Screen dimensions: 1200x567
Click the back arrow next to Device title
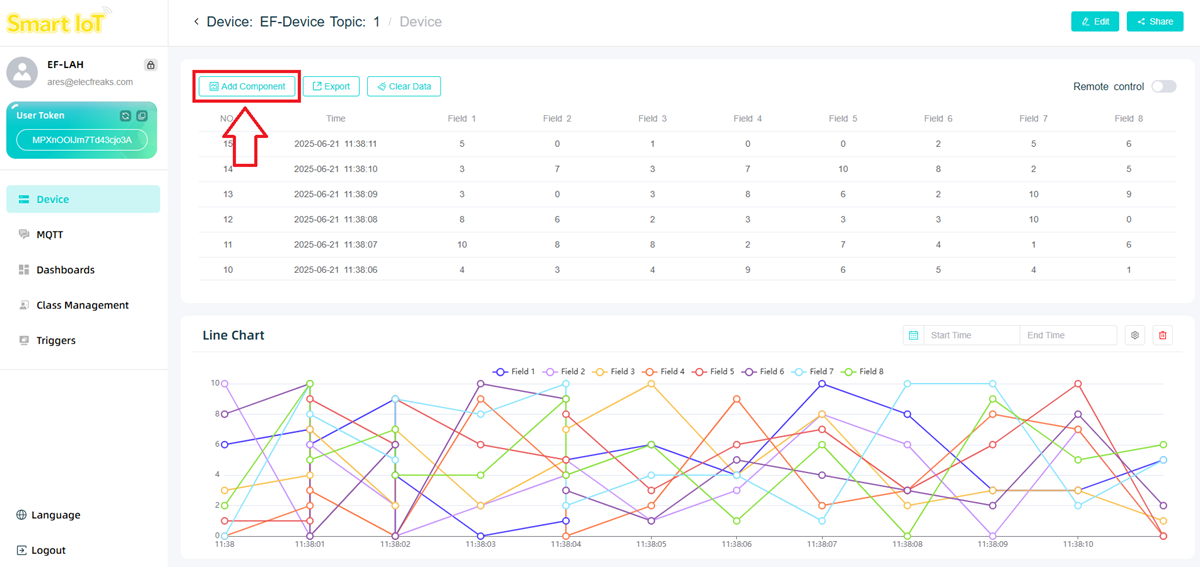tap(196, 22)
